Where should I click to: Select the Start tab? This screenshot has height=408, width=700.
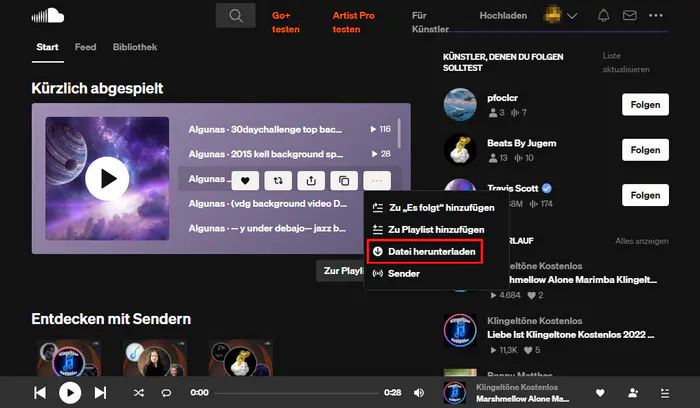(47, 47)
